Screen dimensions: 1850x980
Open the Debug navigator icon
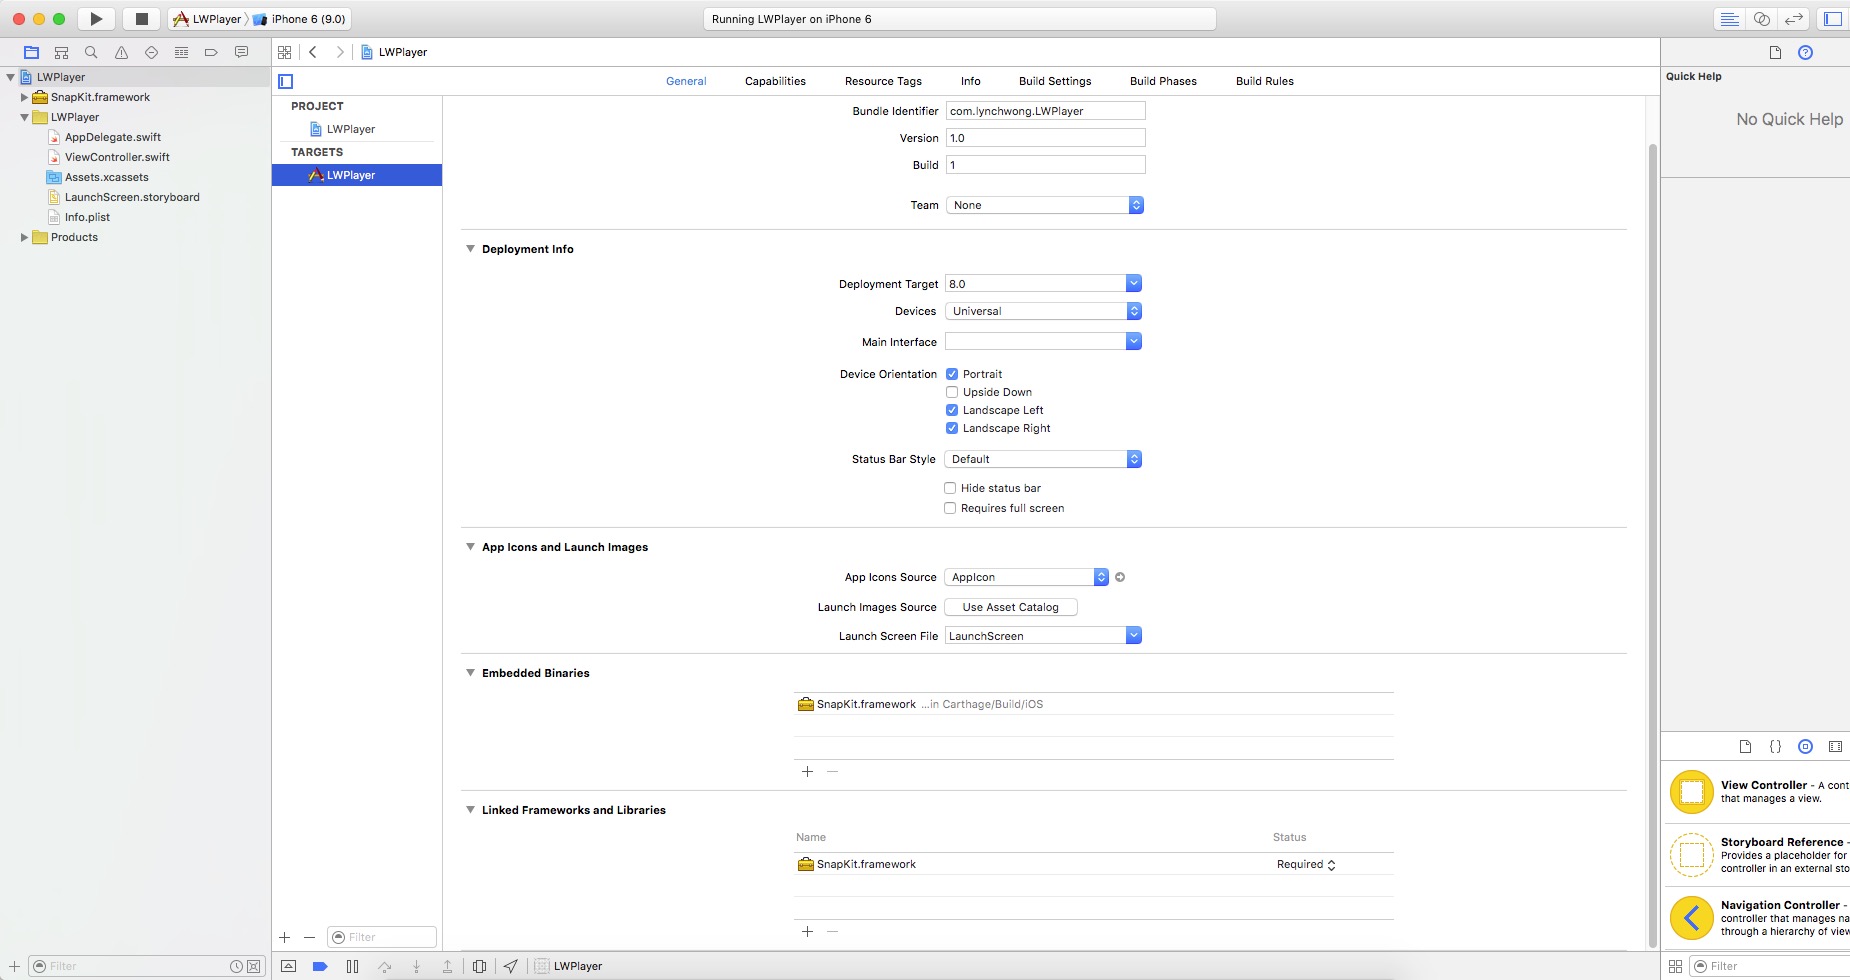pos(181,52)
